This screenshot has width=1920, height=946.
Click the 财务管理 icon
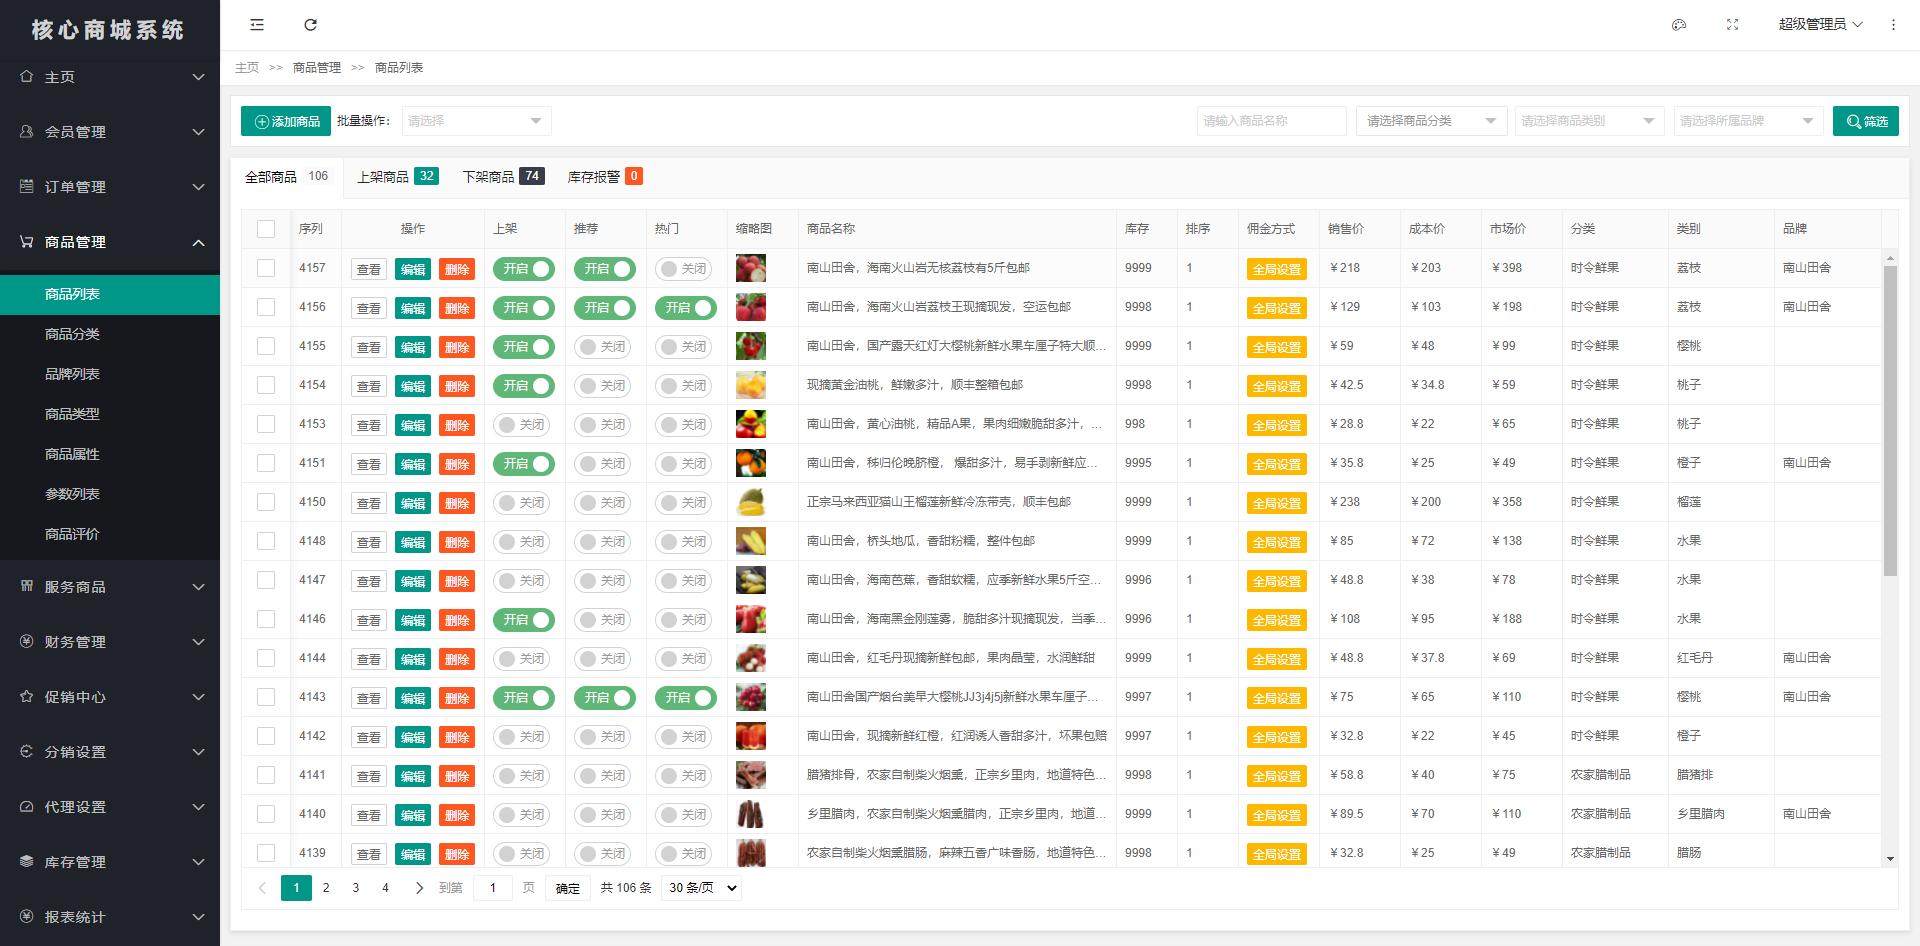pos(27,641)
